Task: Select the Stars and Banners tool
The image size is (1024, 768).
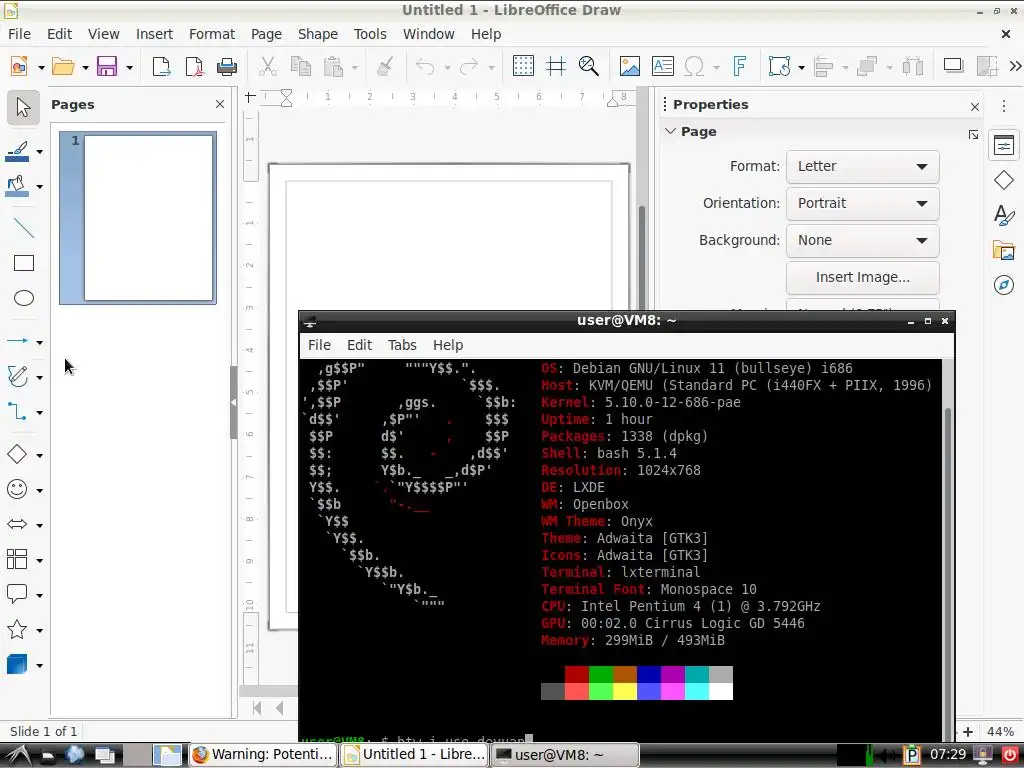Action: point(17,630)
